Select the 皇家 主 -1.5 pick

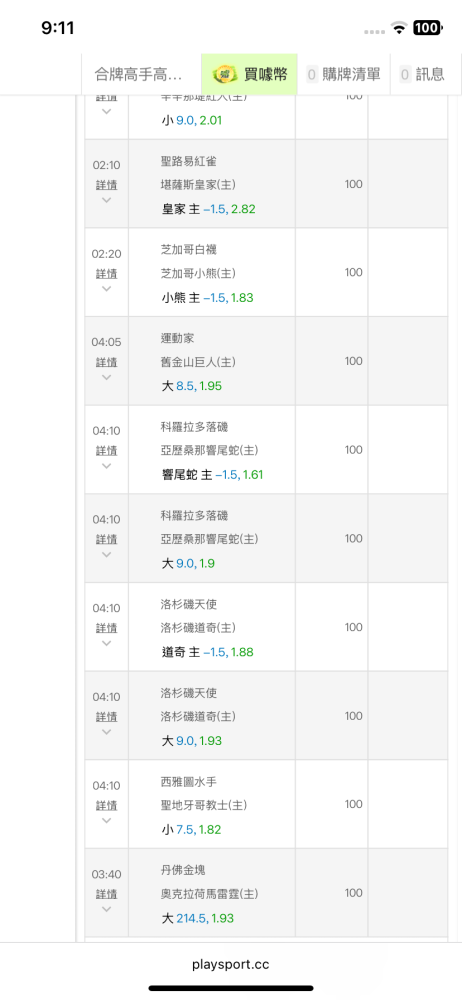(x=208, y=209)
